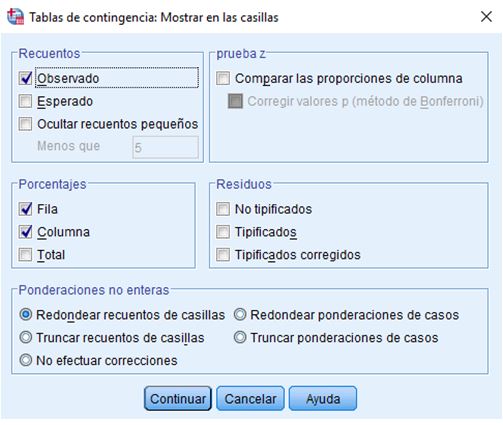The width and height of the screenshot is (503, 425).
Task: Uncheck the Observado counts checkbox
Action: point(26,78)
